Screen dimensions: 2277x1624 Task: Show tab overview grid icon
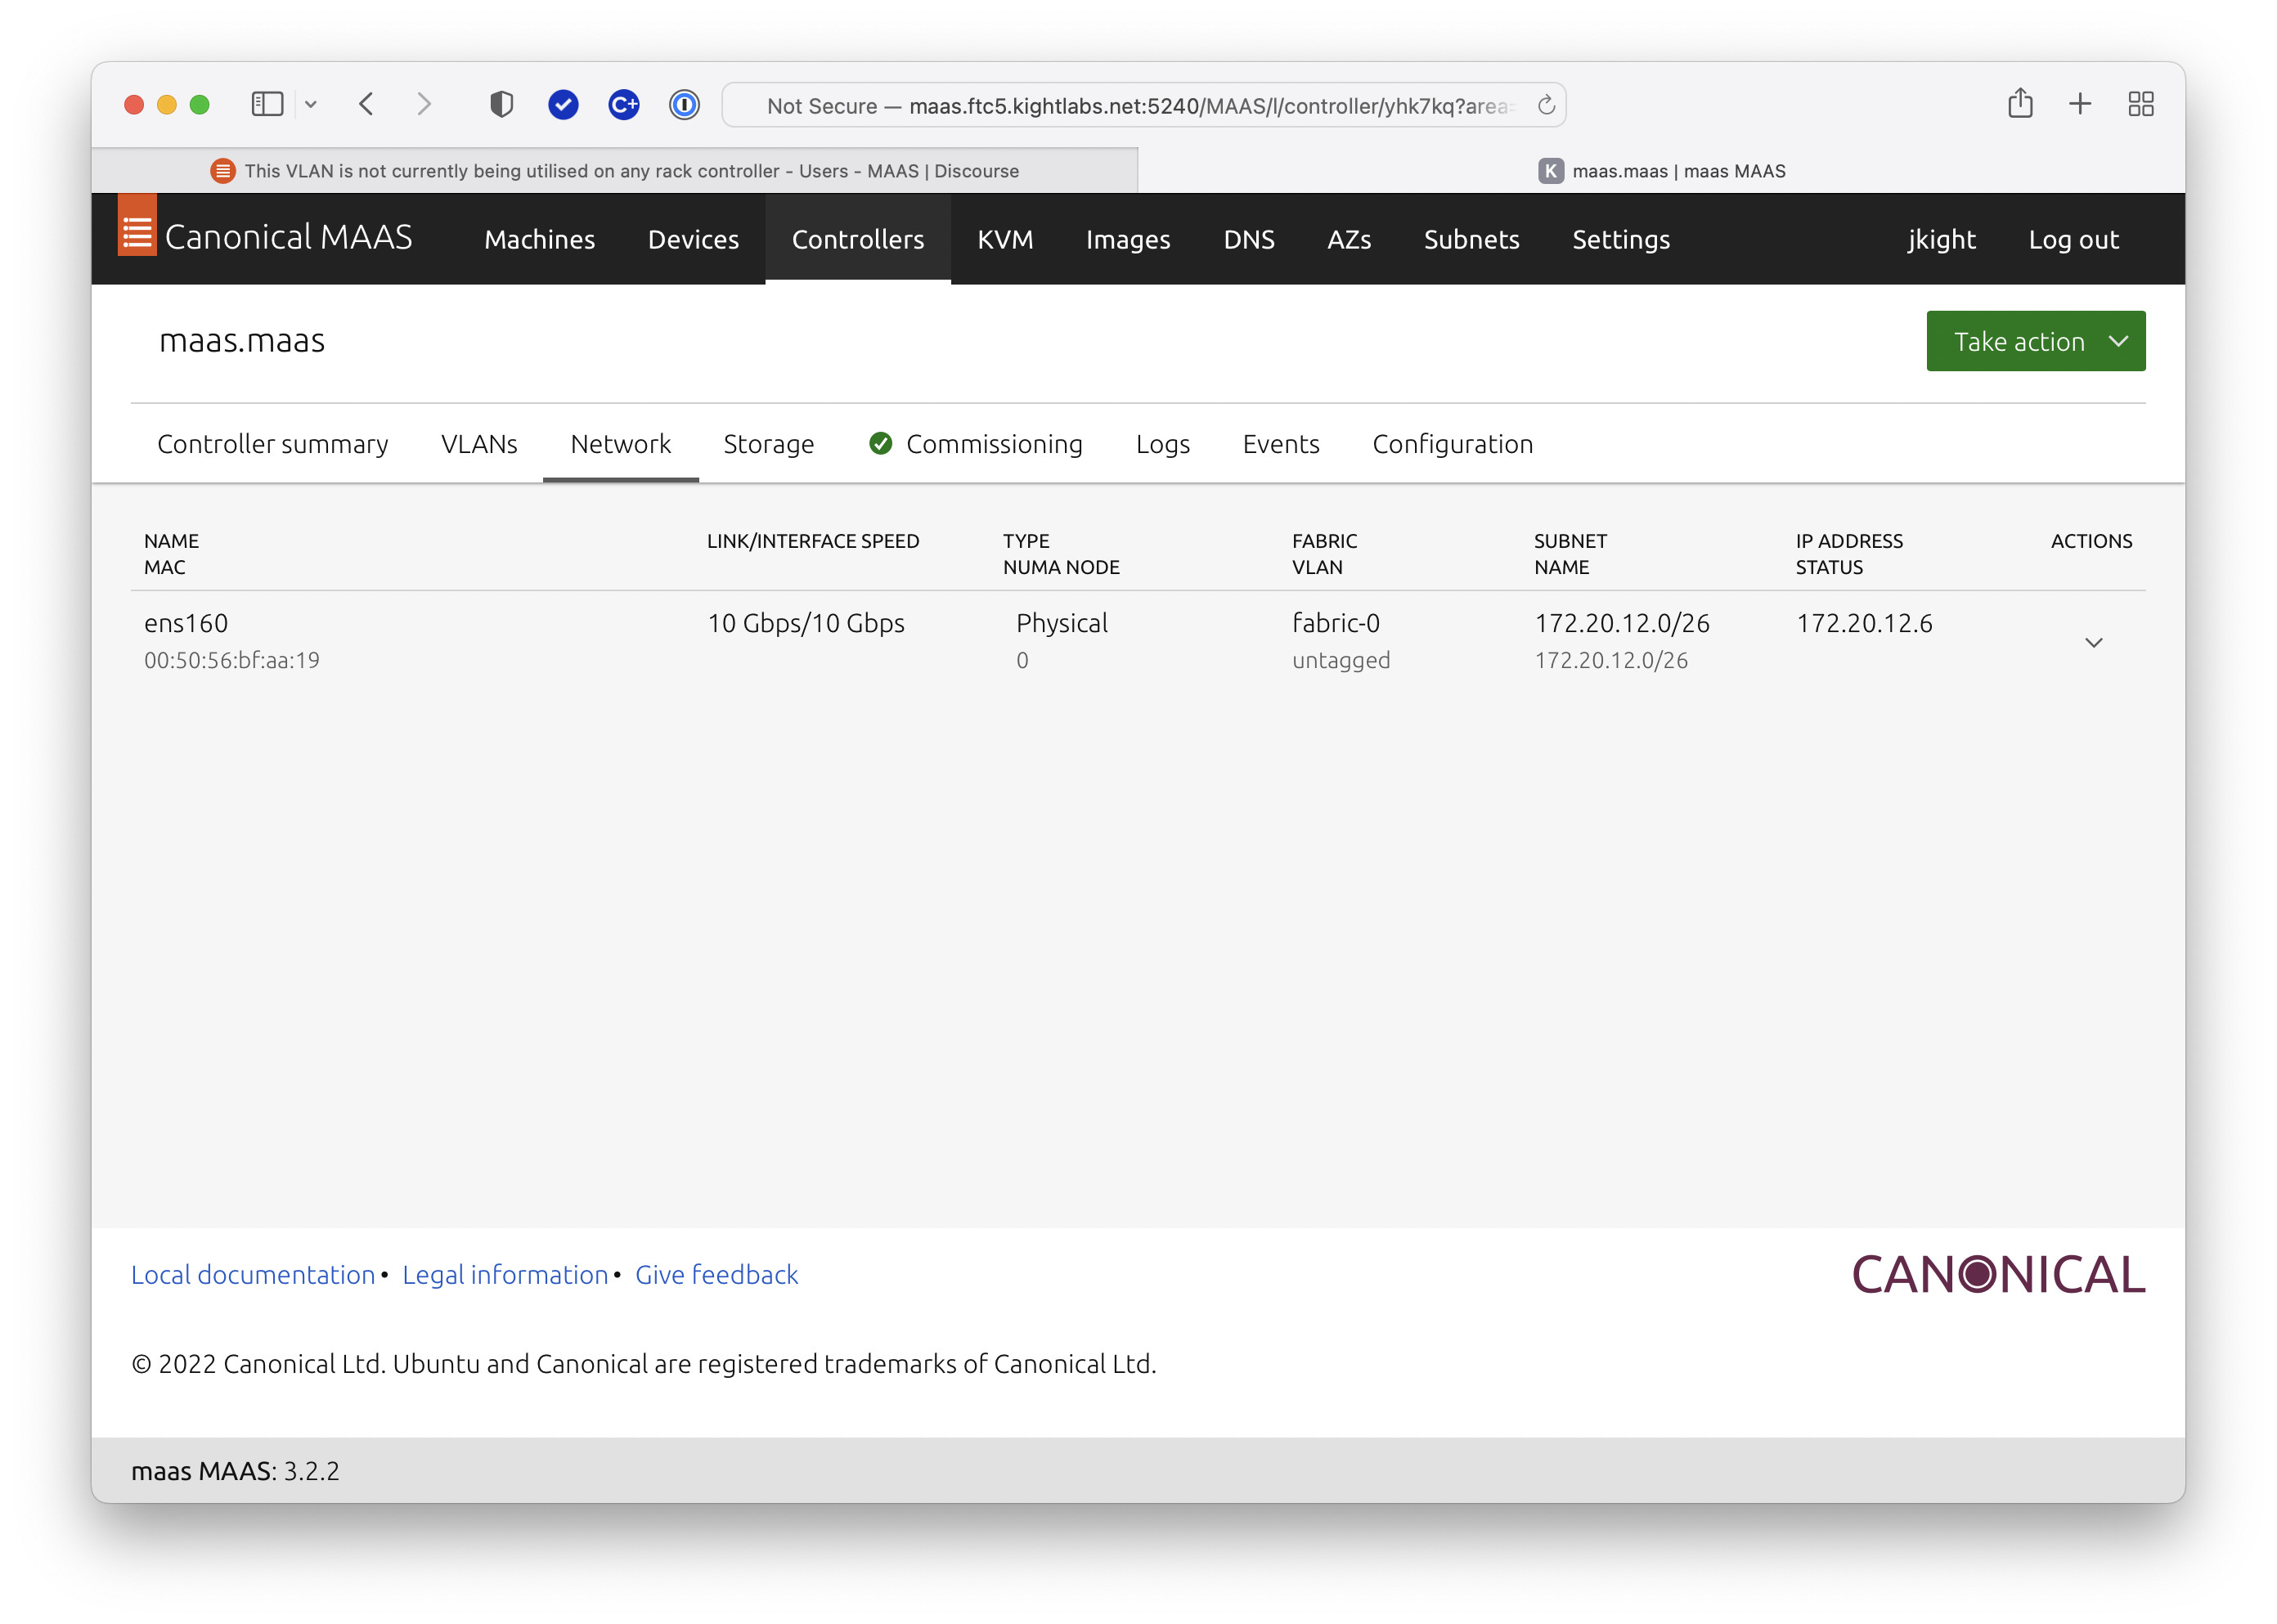click(x=2140, y=104)
